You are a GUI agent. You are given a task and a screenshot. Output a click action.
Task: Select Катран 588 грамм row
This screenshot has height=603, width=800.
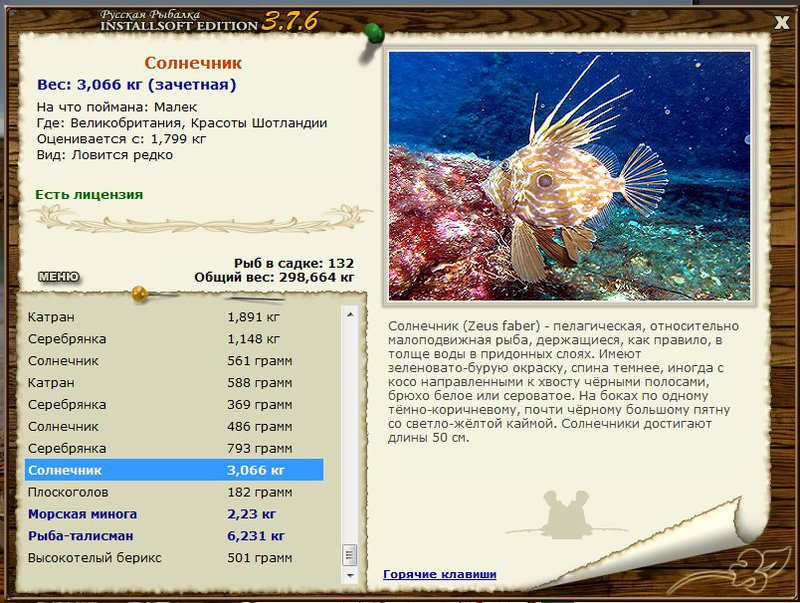tap(174, 383)
